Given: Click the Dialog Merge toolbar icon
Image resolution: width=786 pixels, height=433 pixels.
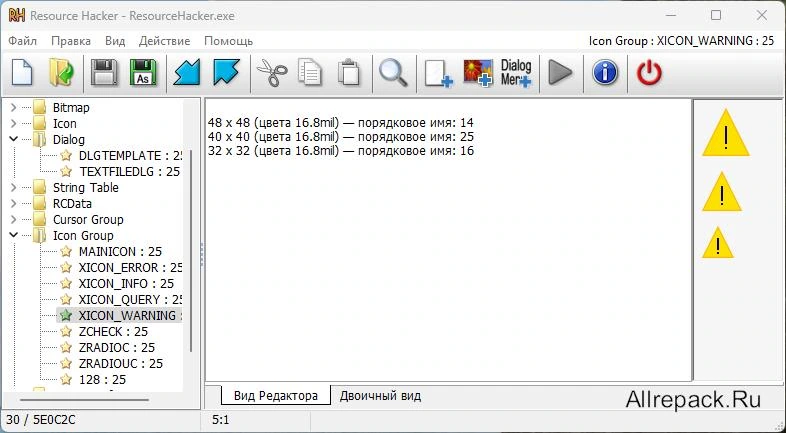Looking at the screenshot, I should tap(516, 73).
